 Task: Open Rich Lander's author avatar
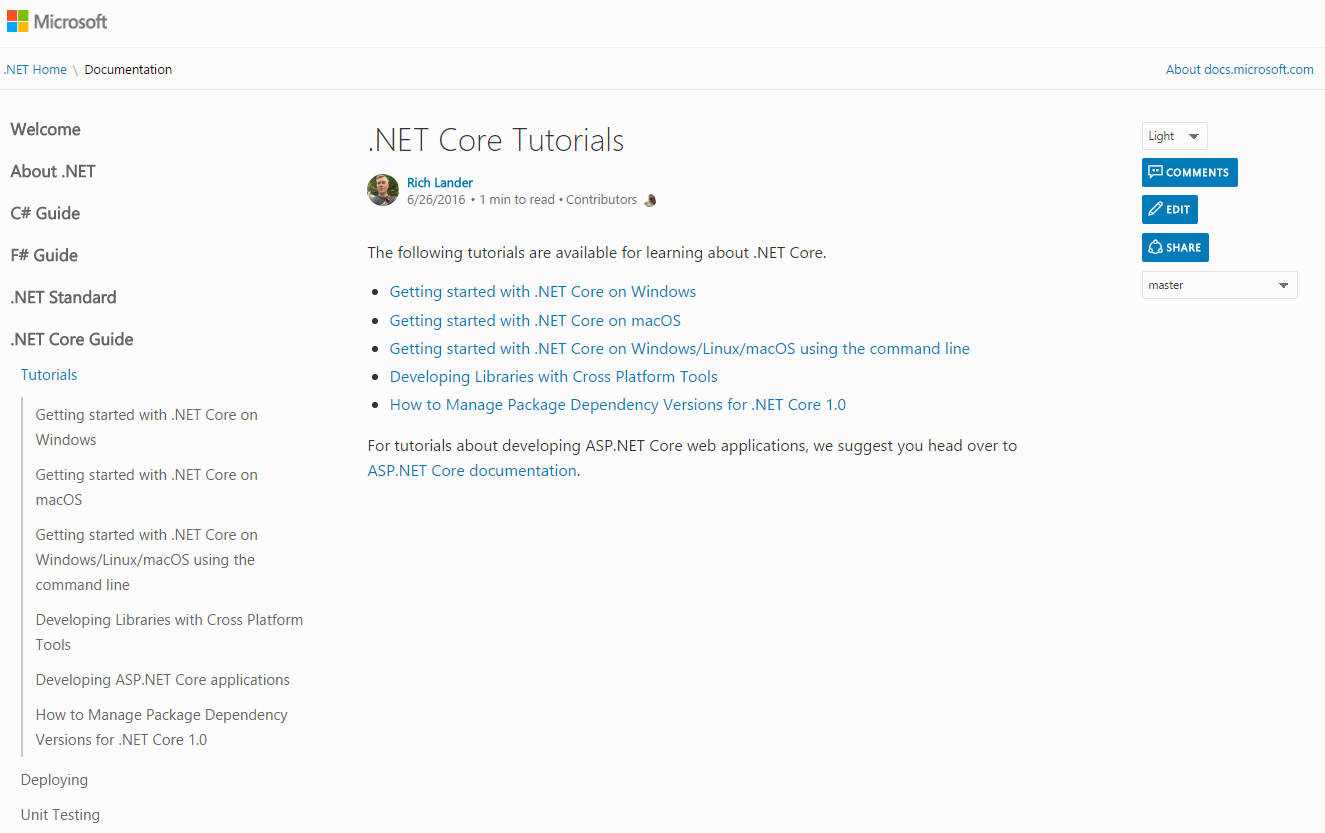(x=383, y=190)
